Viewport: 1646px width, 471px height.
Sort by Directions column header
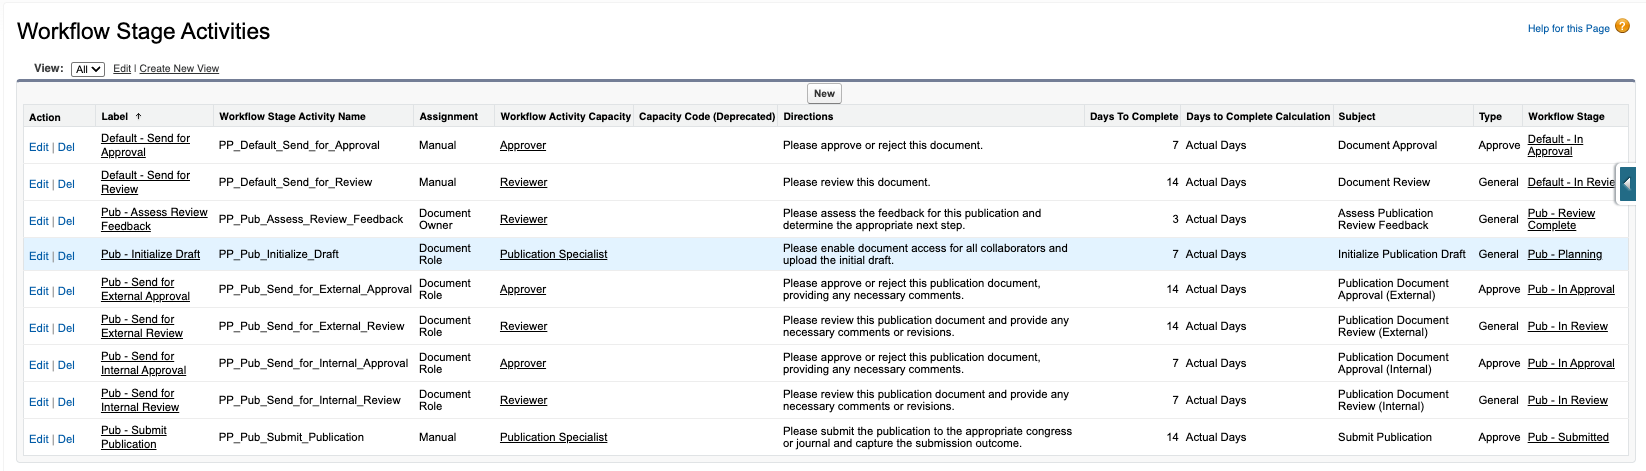coord(808,116)
